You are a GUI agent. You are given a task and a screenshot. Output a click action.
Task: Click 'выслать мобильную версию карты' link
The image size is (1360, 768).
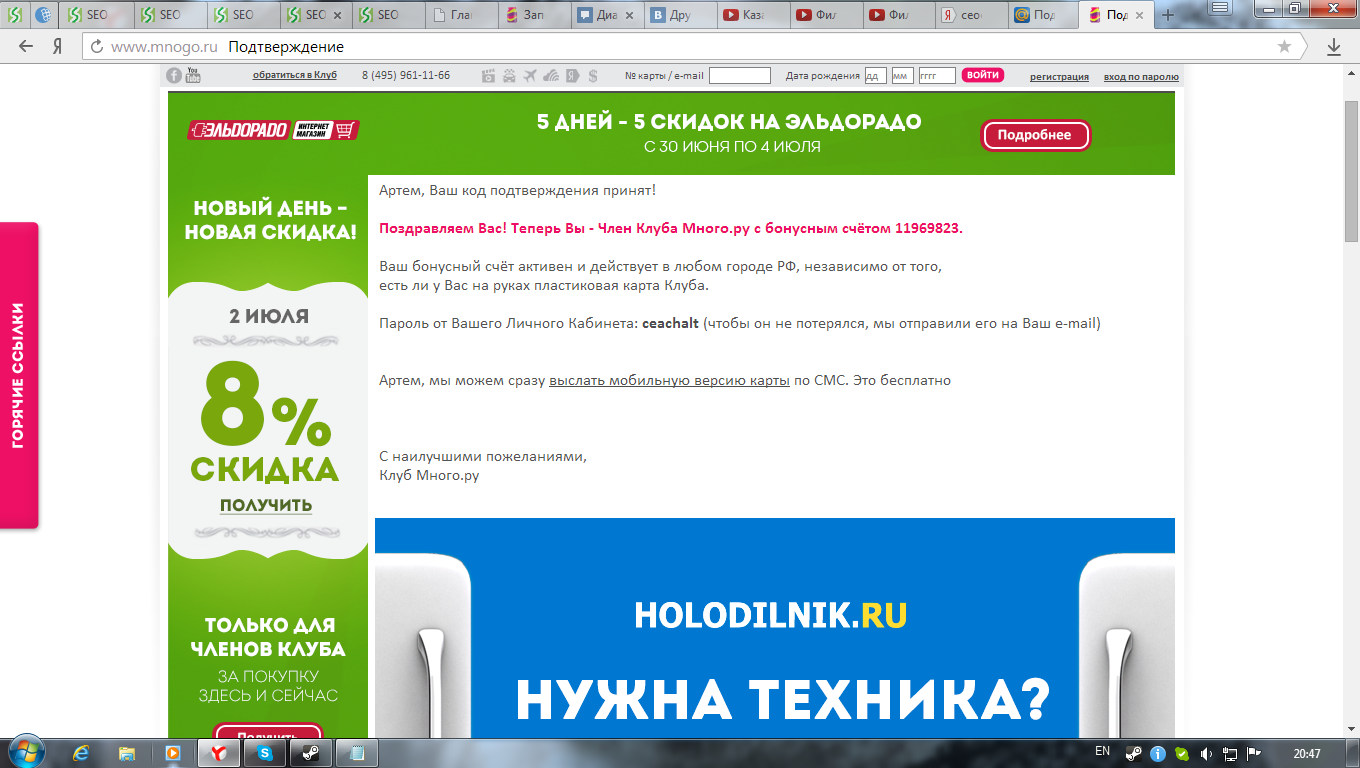(669, 380)
